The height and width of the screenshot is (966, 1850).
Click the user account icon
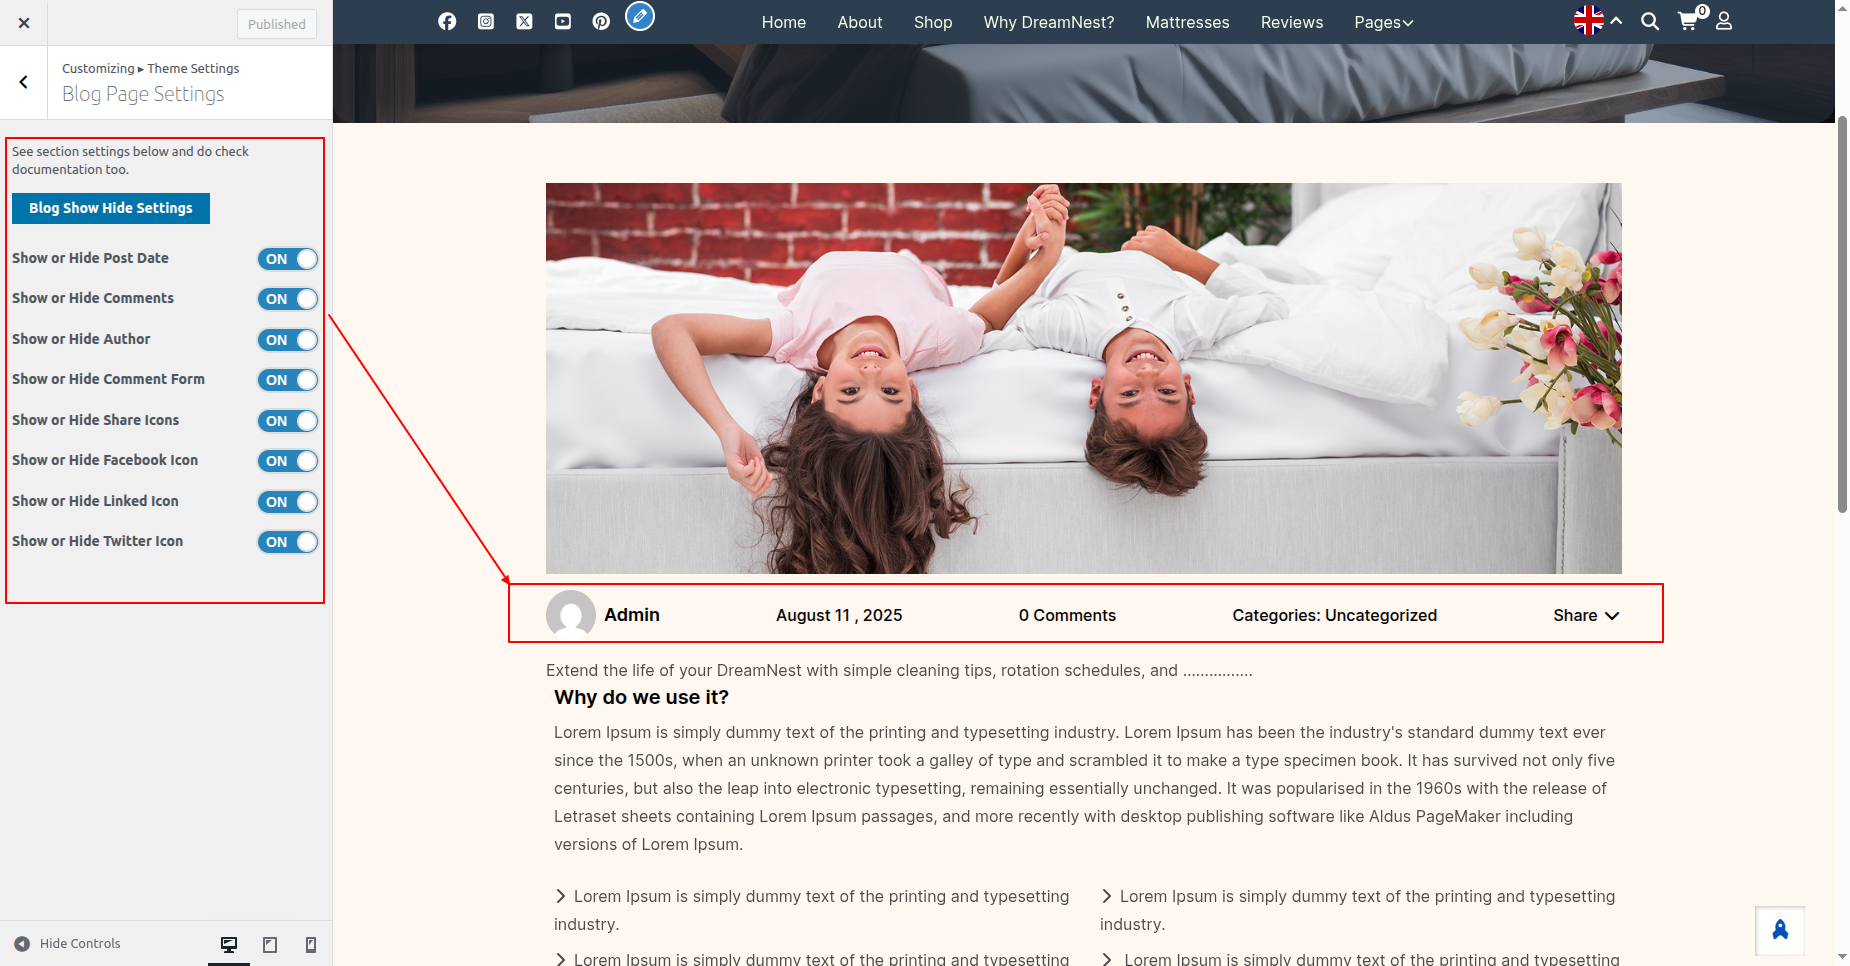[1724, 22]
